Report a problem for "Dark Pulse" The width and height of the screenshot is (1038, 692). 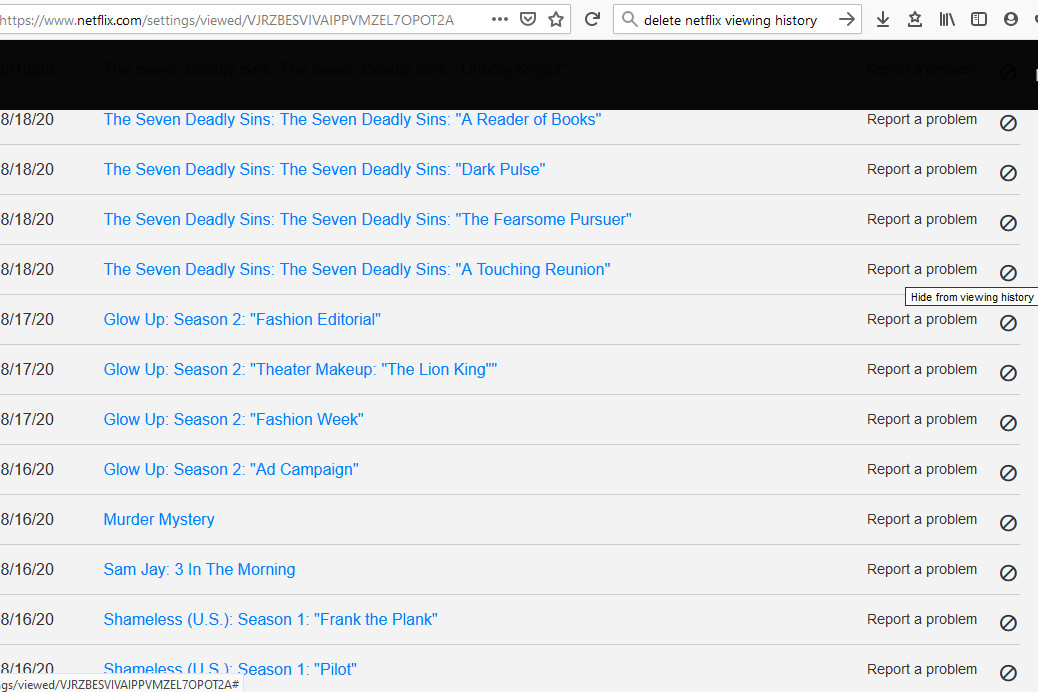click(922, 170)
